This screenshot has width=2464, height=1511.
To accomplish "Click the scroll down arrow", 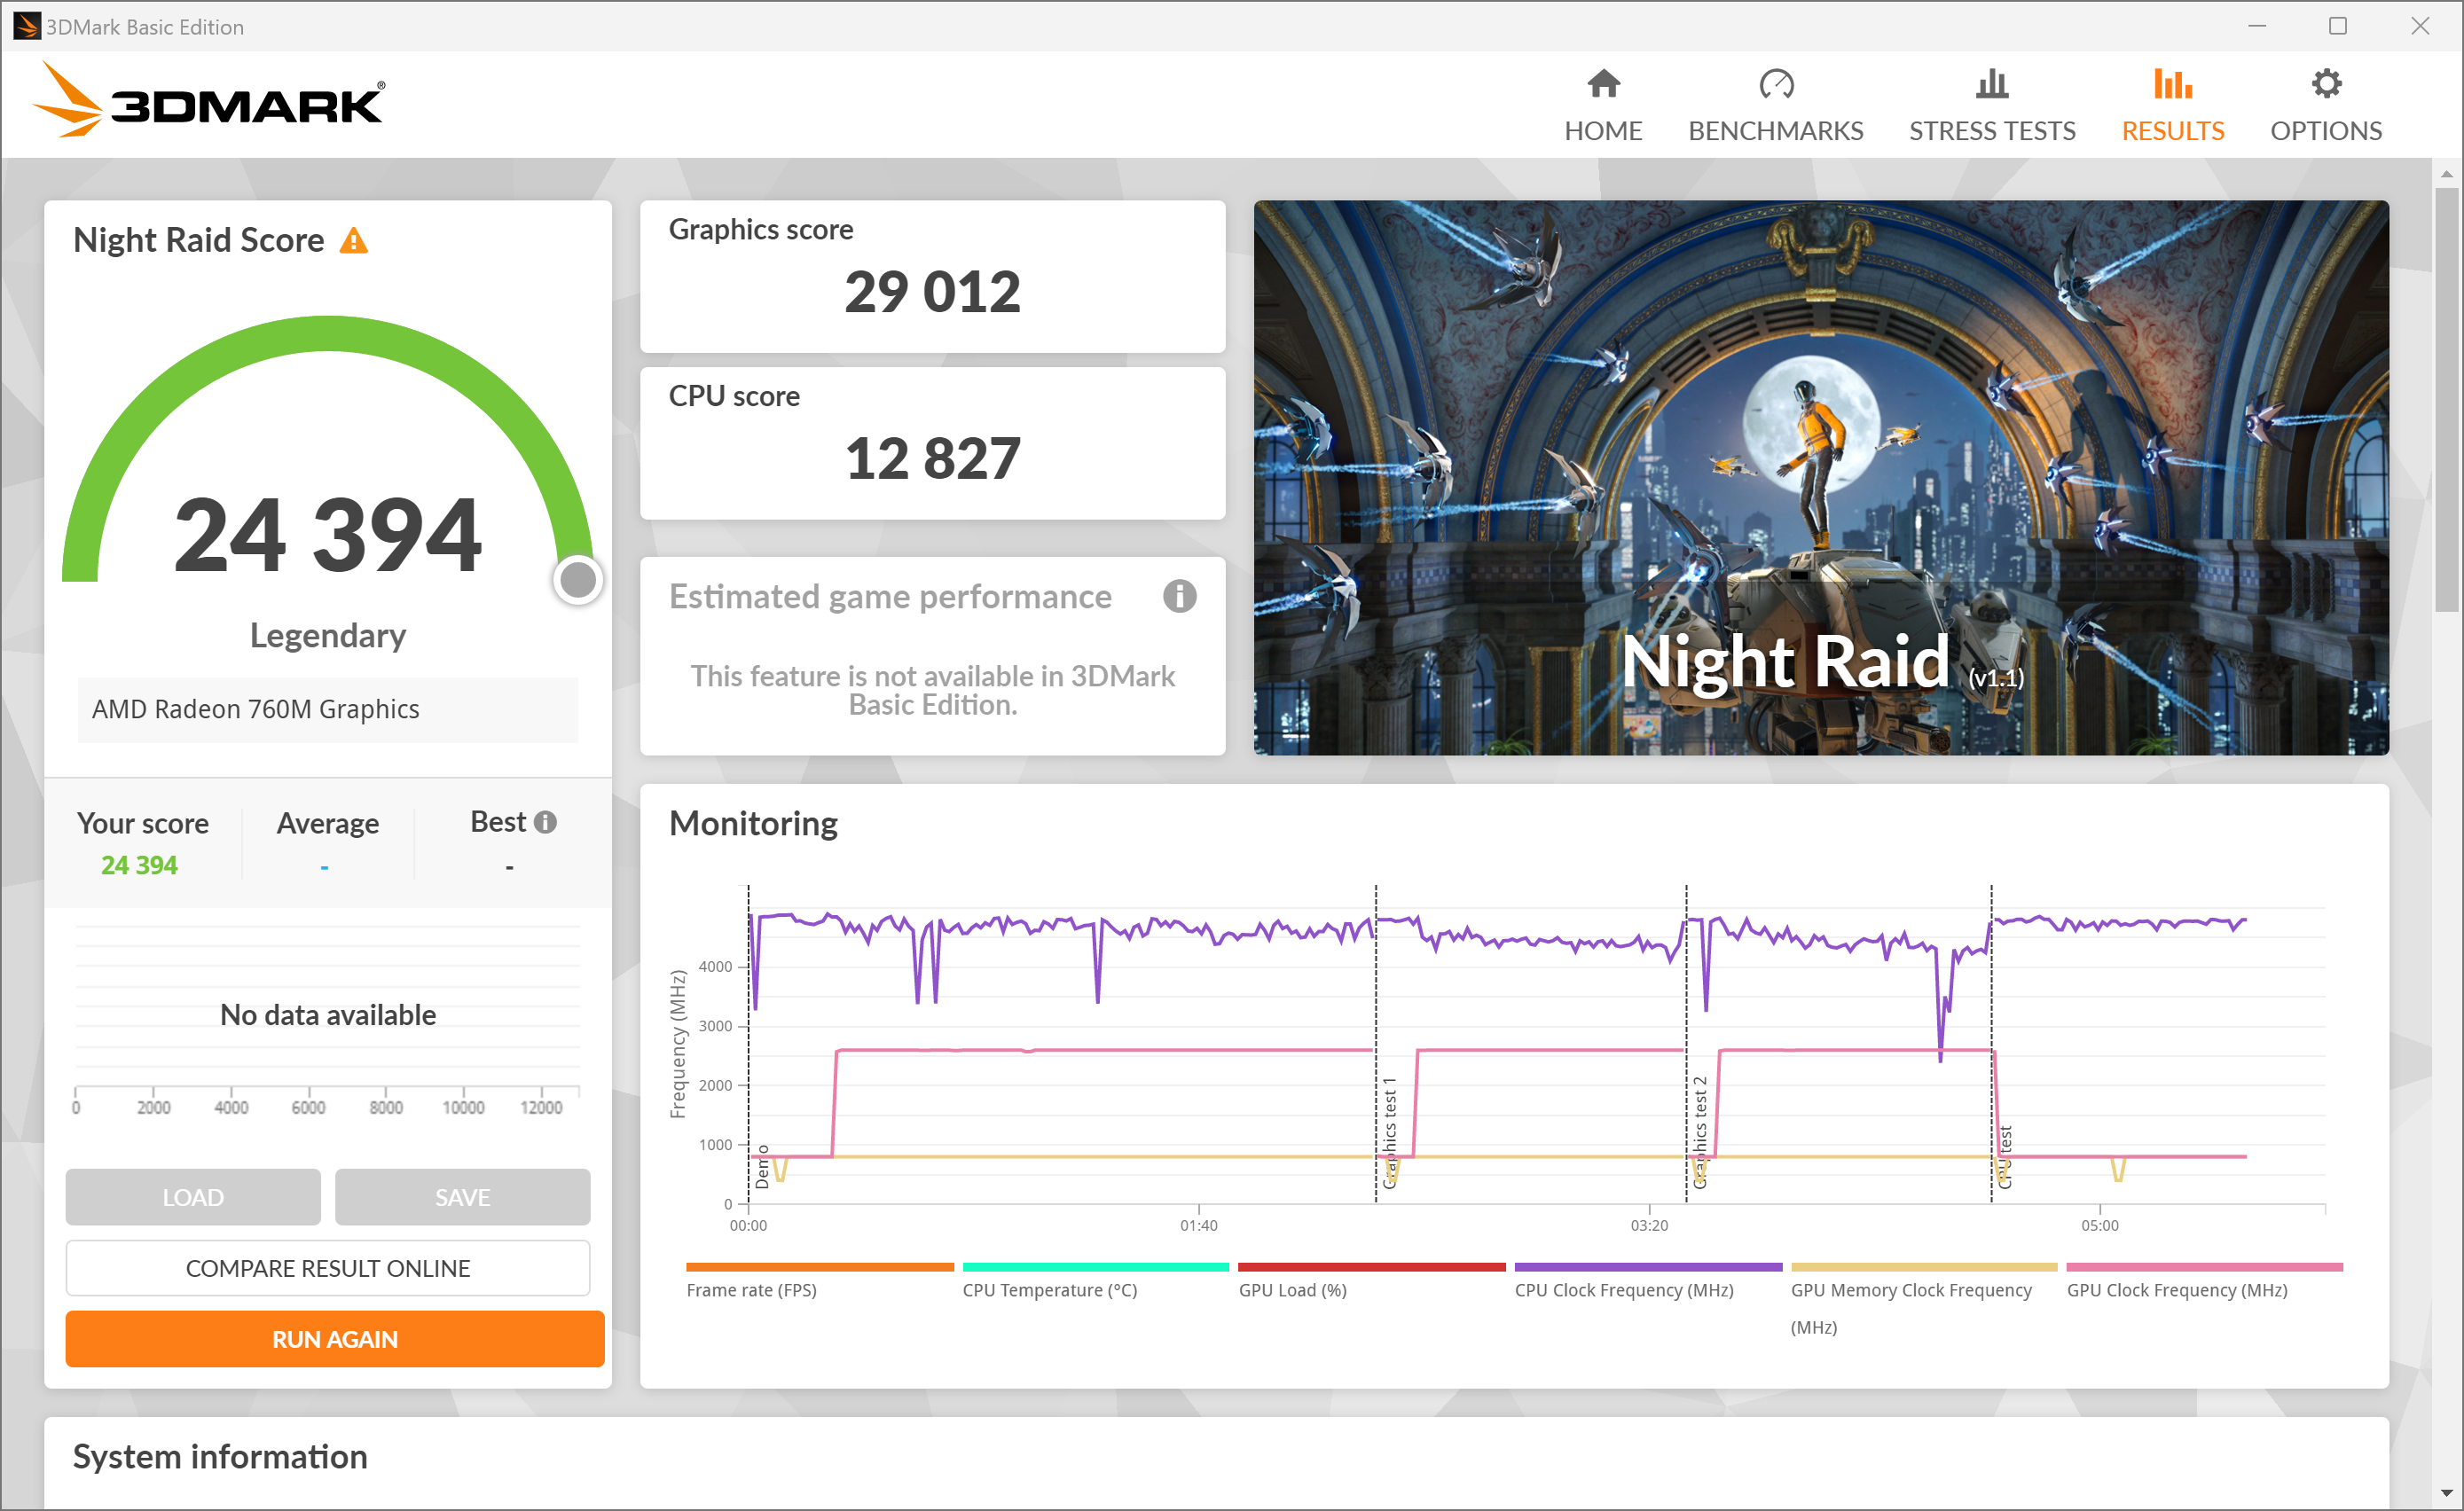I will [x=2446, y=1492].
